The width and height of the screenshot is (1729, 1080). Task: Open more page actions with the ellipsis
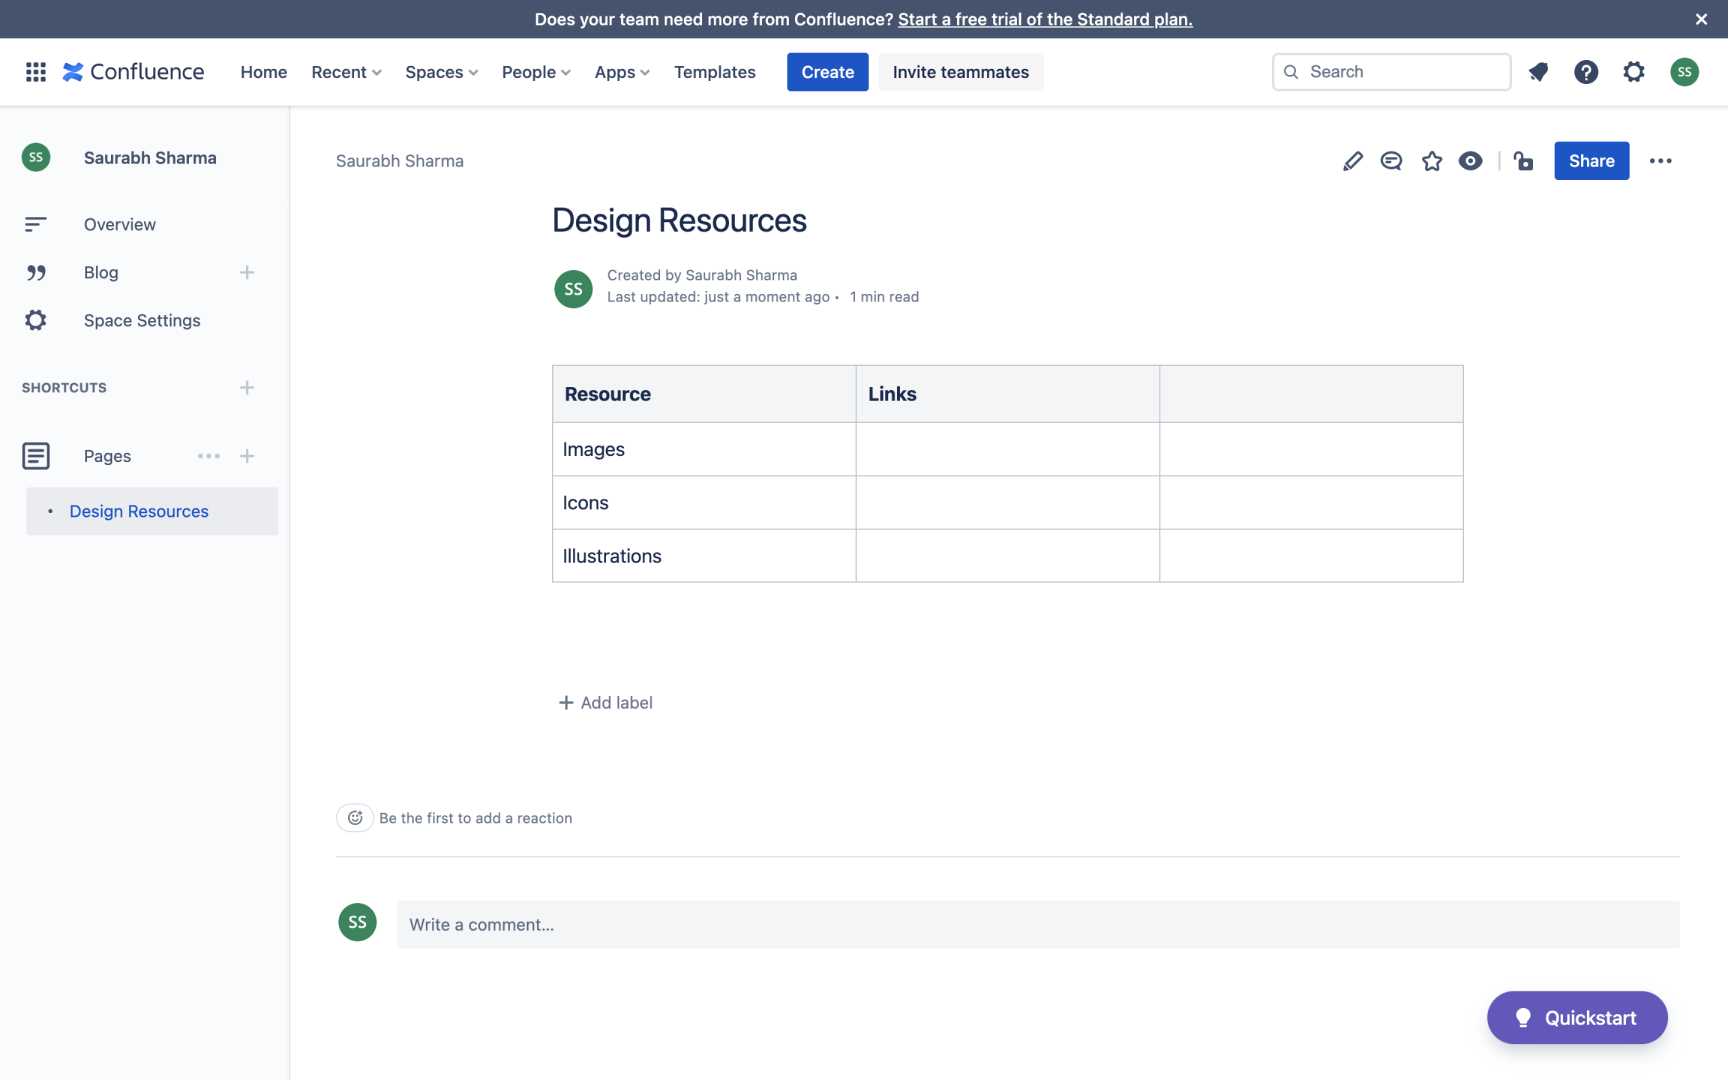[1660, 160]
